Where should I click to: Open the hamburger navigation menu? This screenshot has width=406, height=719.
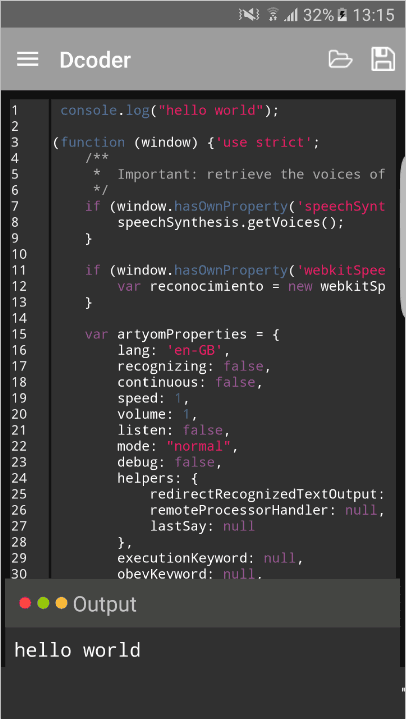28,59
